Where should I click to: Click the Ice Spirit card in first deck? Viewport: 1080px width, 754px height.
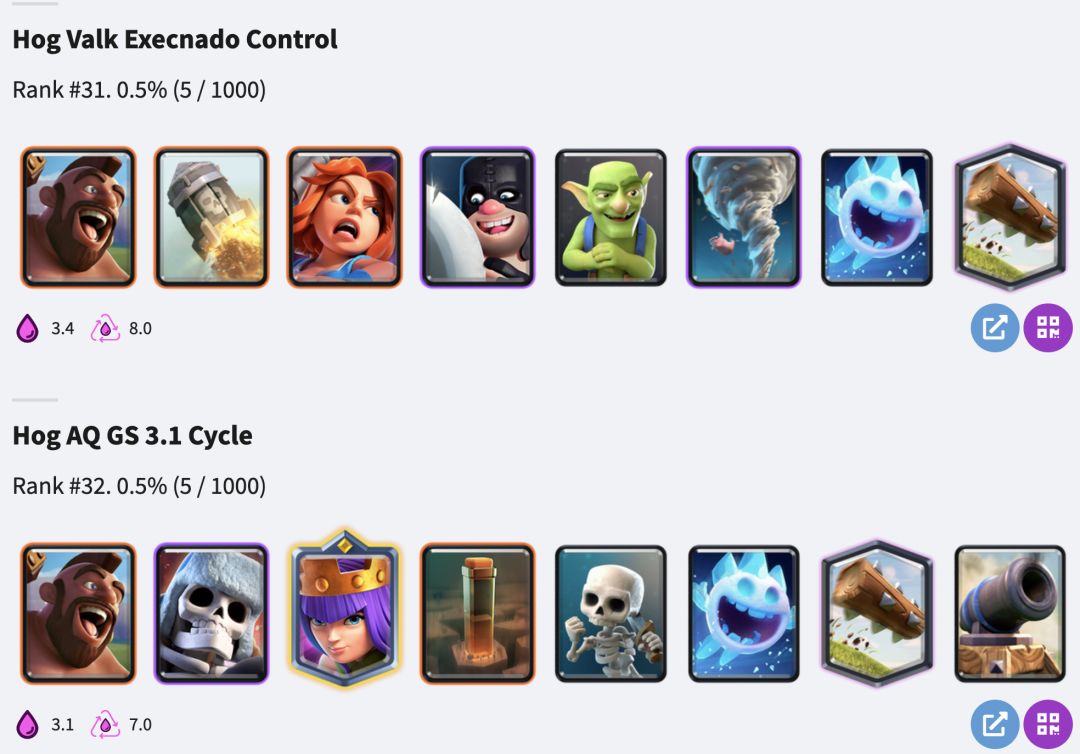(x=877, y=217)
